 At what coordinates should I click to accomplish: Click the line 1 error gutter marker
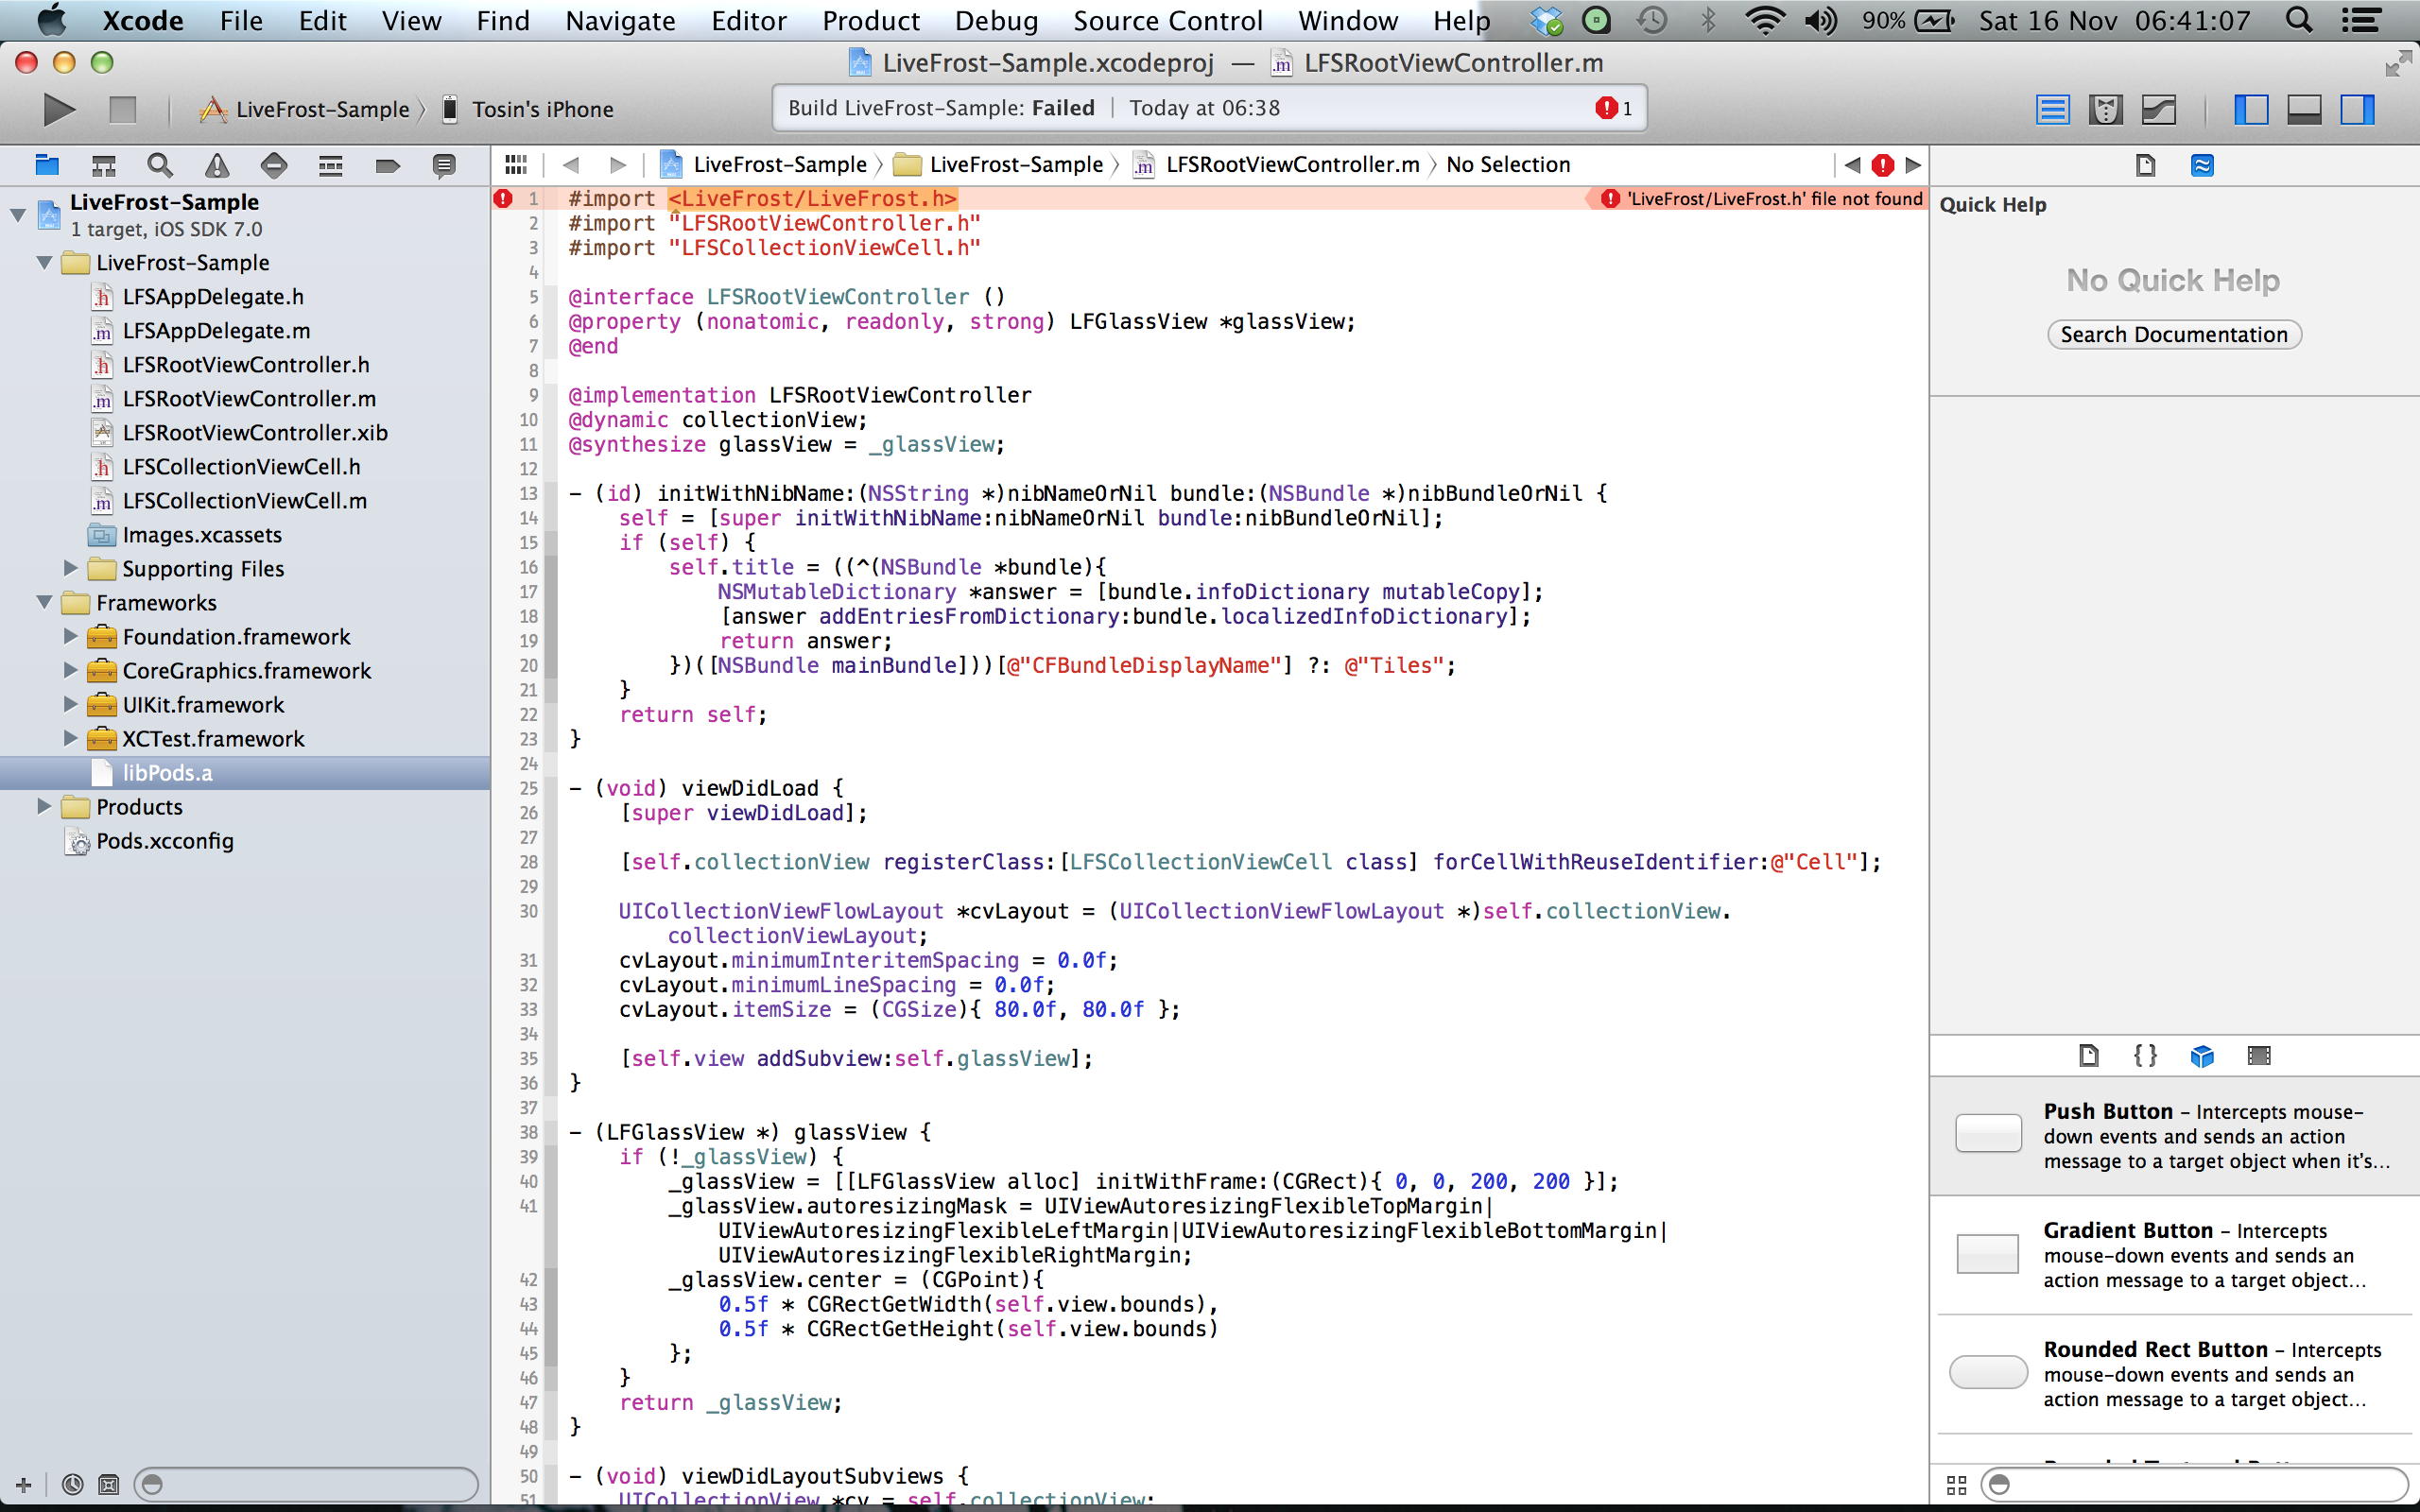click(x=503, y=198)
